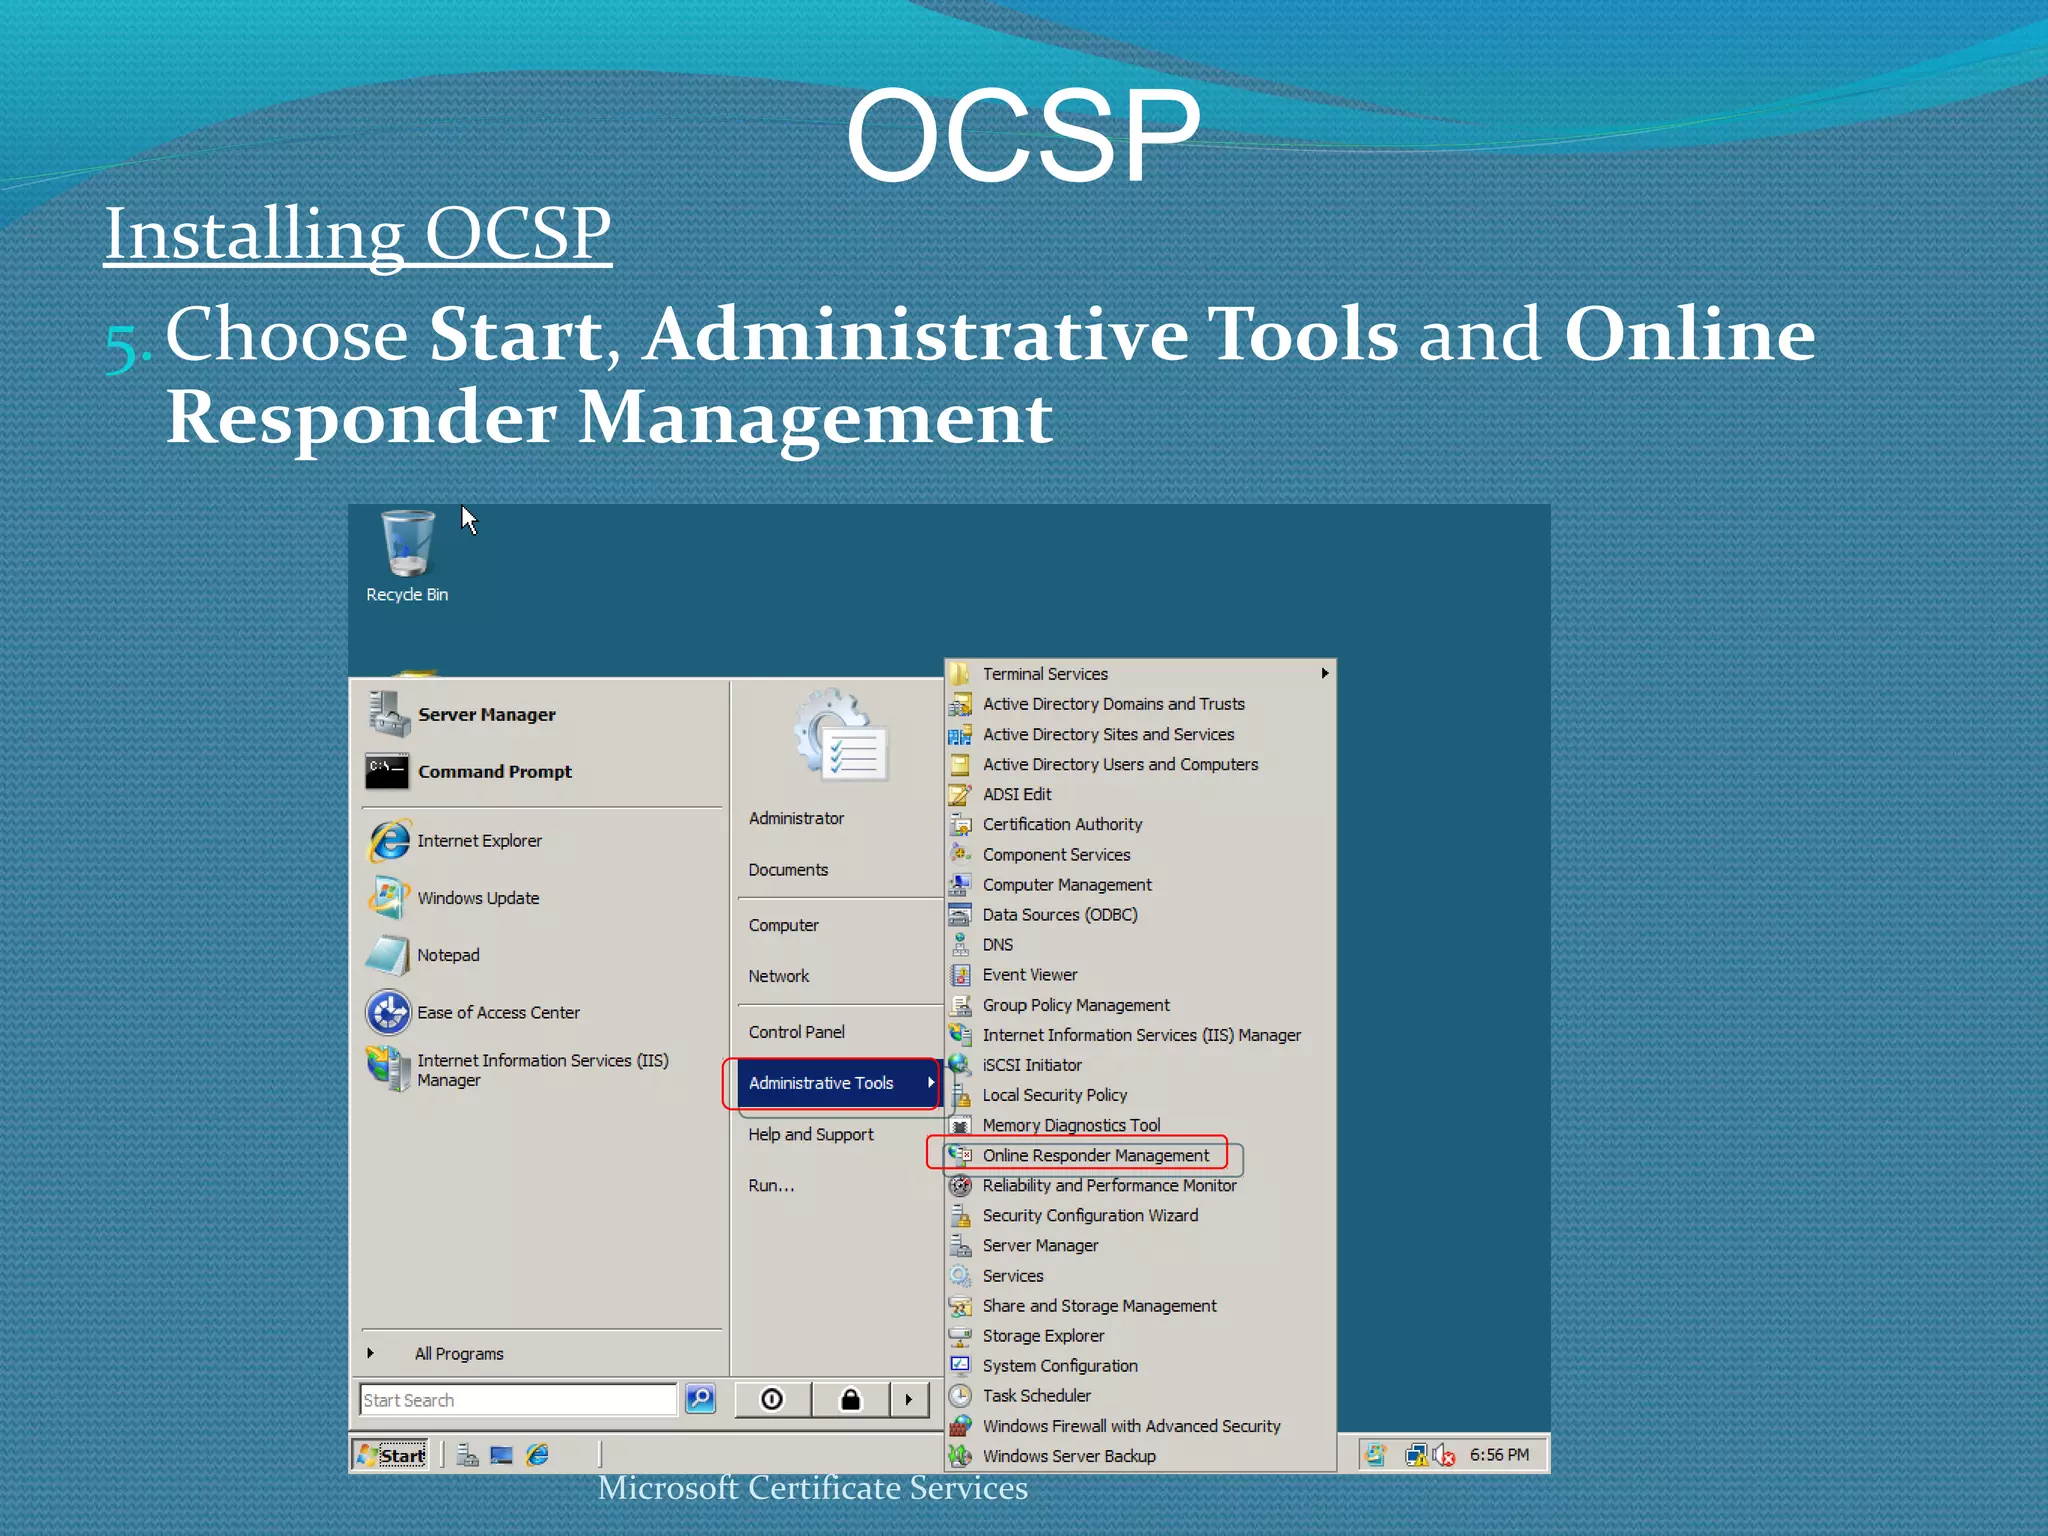The image size is (2048, 1536).
Task: Click the Task Scheduler clock icon
Action: [x=960, y=1396]
